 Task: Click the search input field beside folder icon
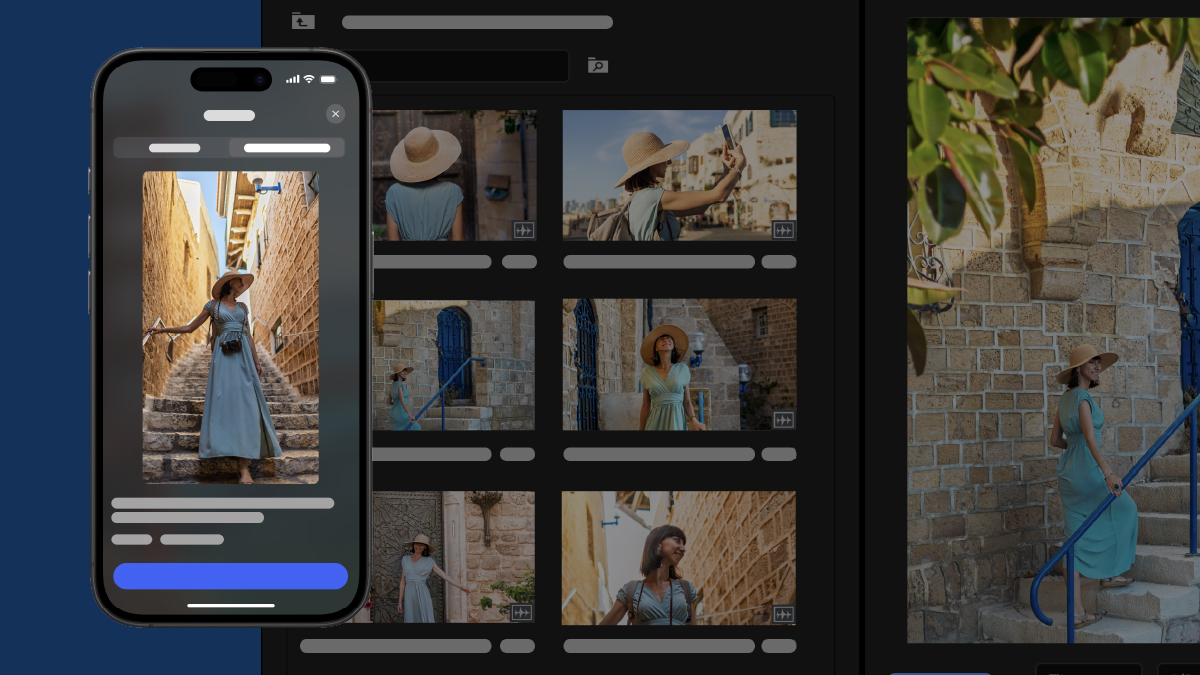pyautogui.click(x=470, y=66)
